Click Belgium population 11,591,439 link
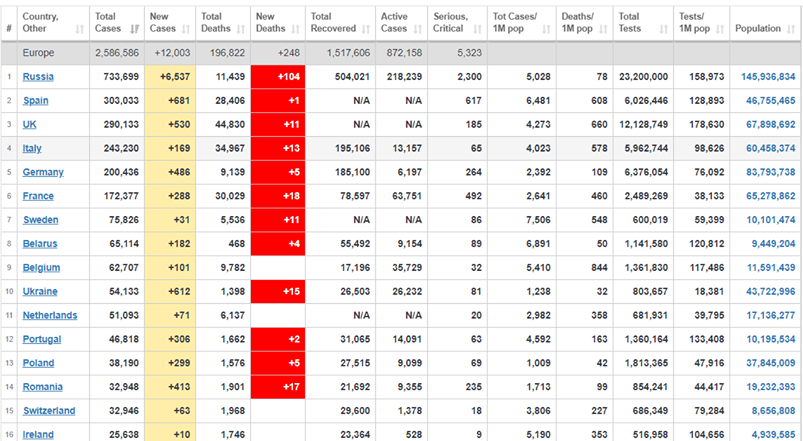This screenshot has height=441, width=803. (771, 268)
